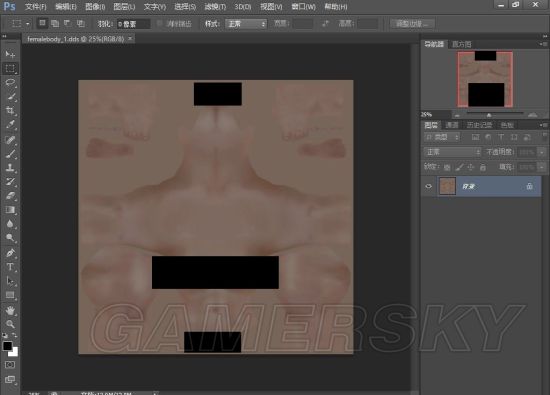Viewport: 550px width, 395px height.
Task: Hide the background layer with eye icon
Action: tap(428, 186)
